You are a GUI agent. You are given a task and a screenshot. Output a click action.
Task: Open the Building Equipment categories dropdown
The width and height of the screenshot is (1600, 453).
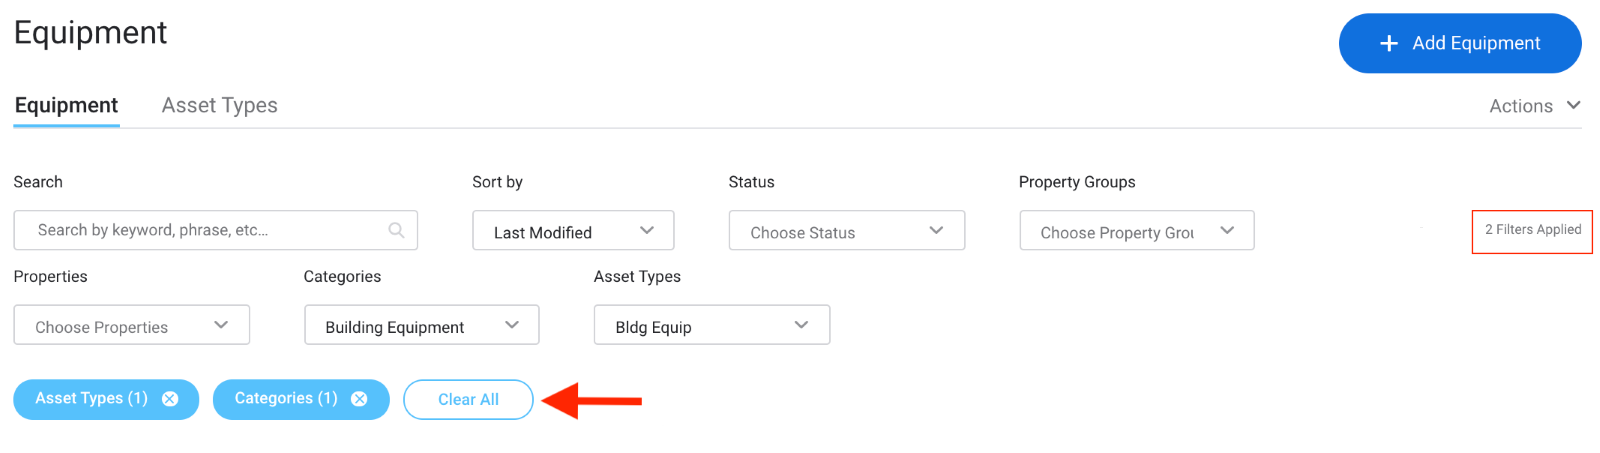421,326
